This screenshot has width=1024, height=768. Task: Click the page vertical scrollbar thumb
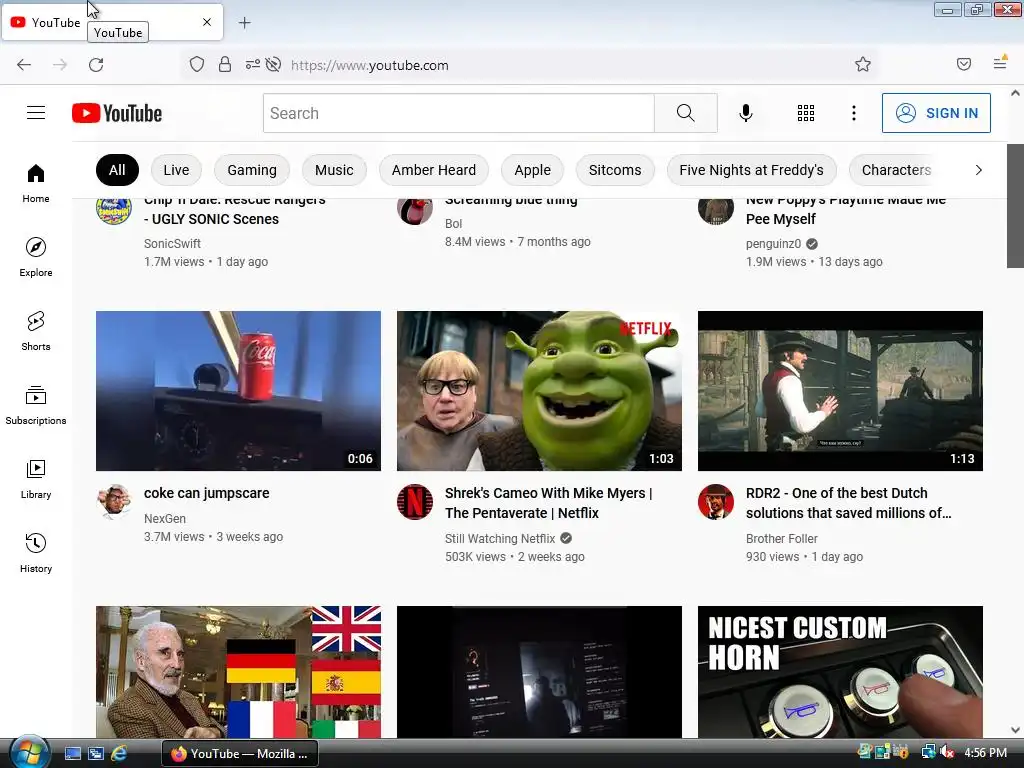[1015, 206]
